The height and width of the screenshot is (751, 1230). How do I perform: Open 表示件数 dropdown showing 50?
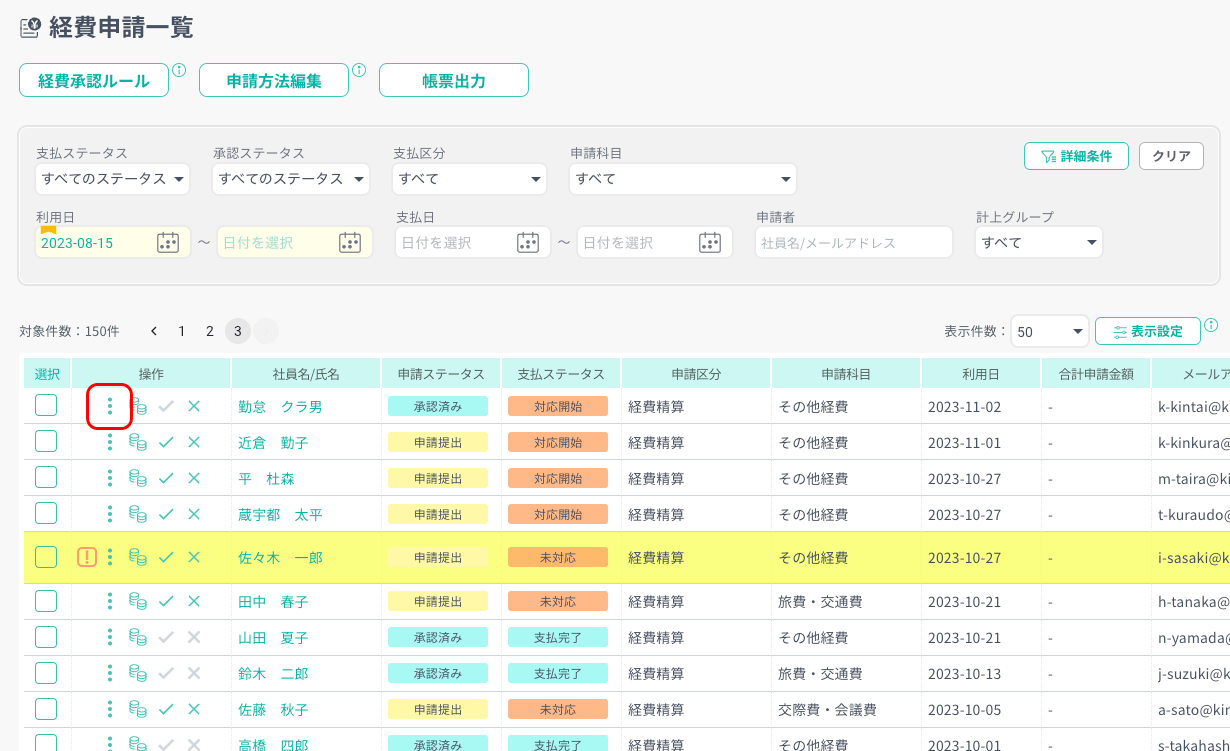click(x=1050, y=331)
